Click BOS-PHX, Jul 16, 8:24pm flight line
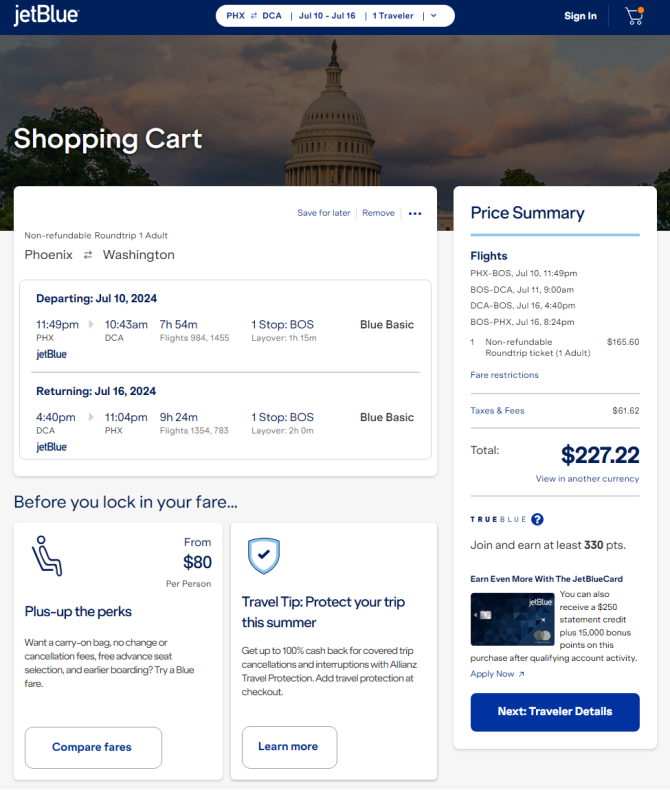 (522, 322)
